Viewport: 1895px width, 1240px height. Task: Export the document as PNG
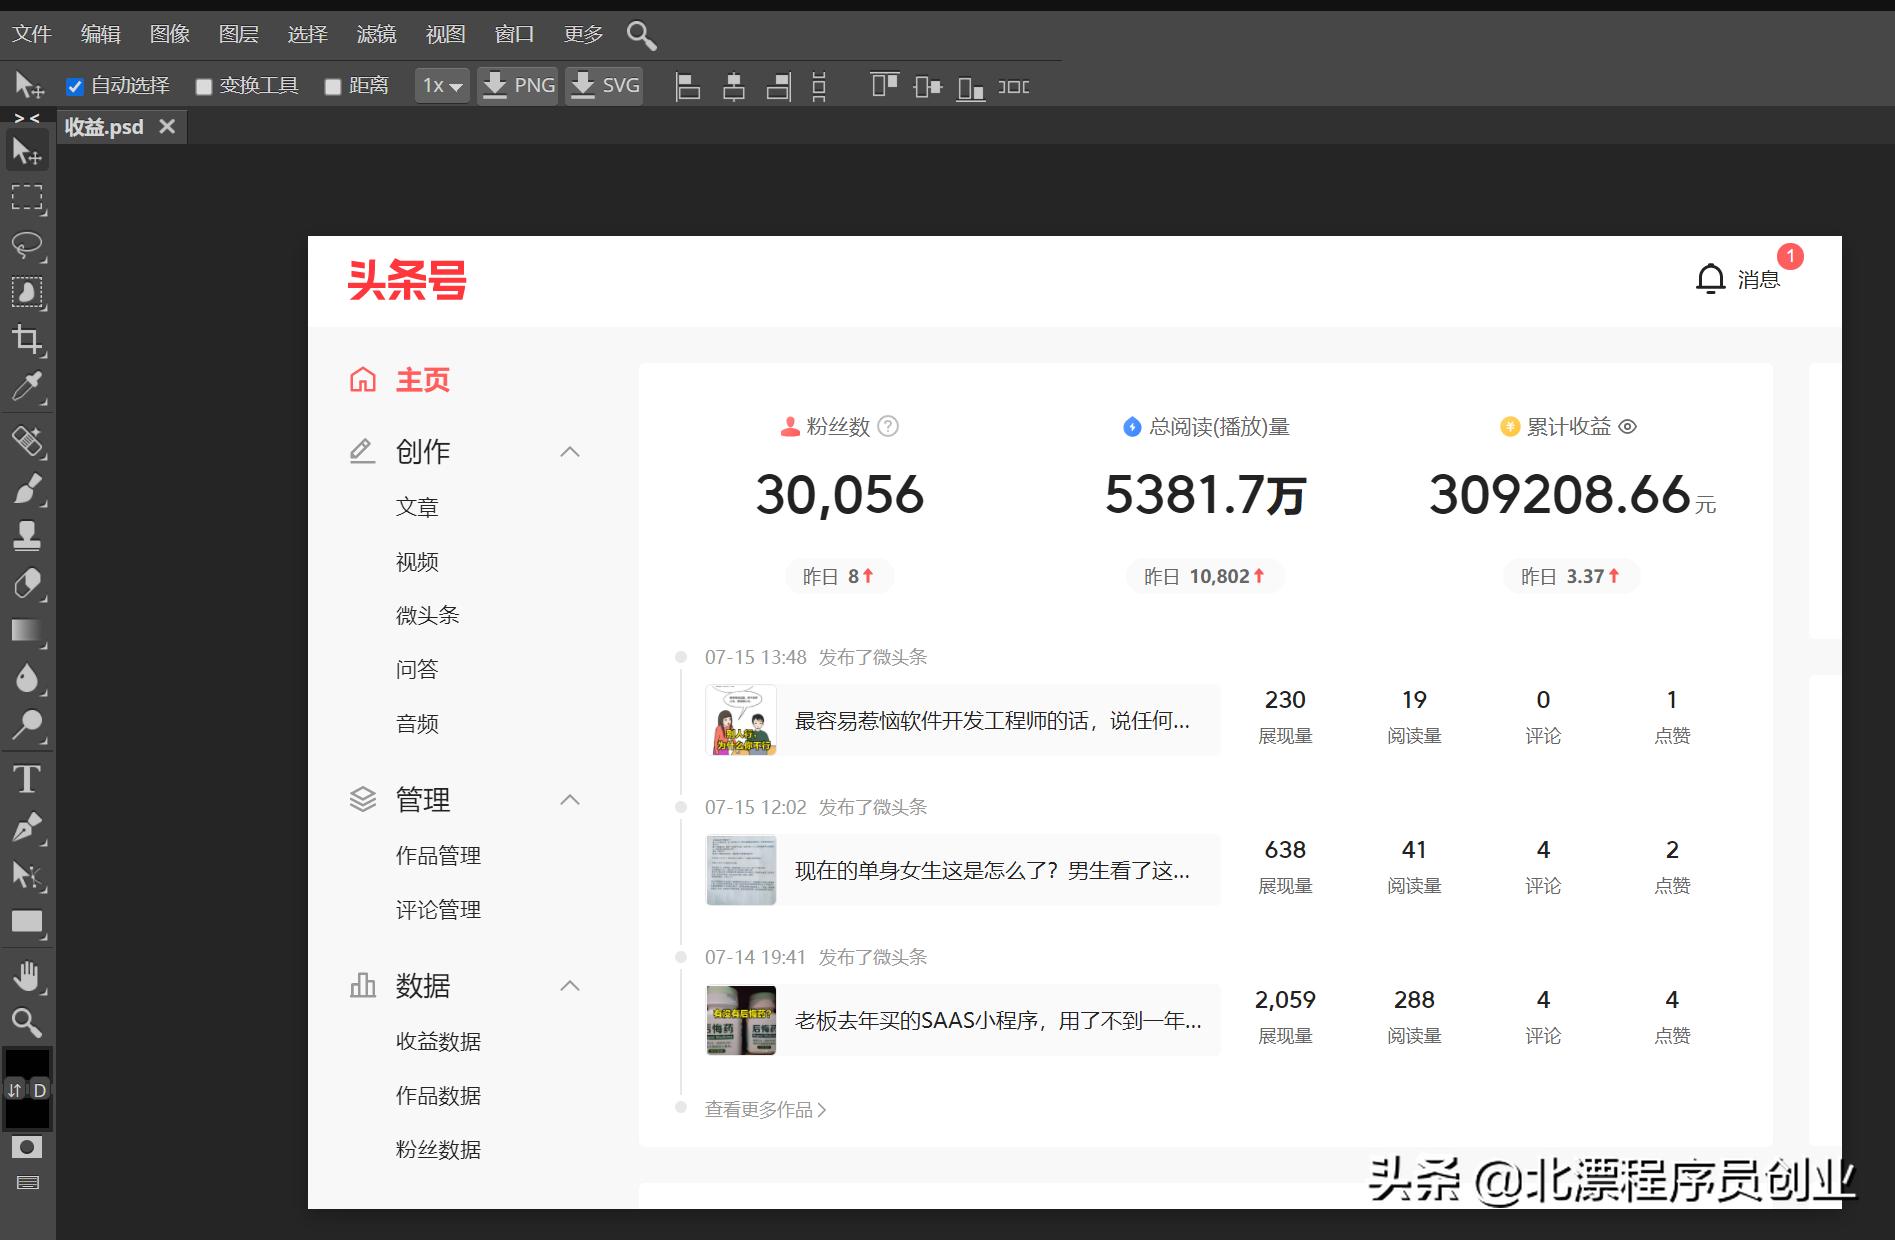[517, 85]
